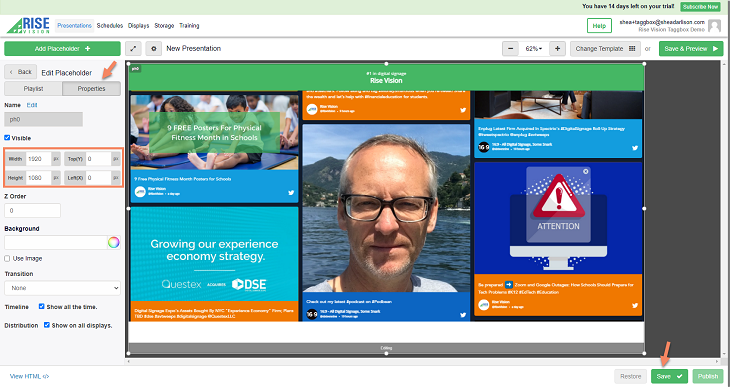Open presentation settings gear icon
Image resolution: width=730 pixels, height=387 pixels.
(154, 48)
